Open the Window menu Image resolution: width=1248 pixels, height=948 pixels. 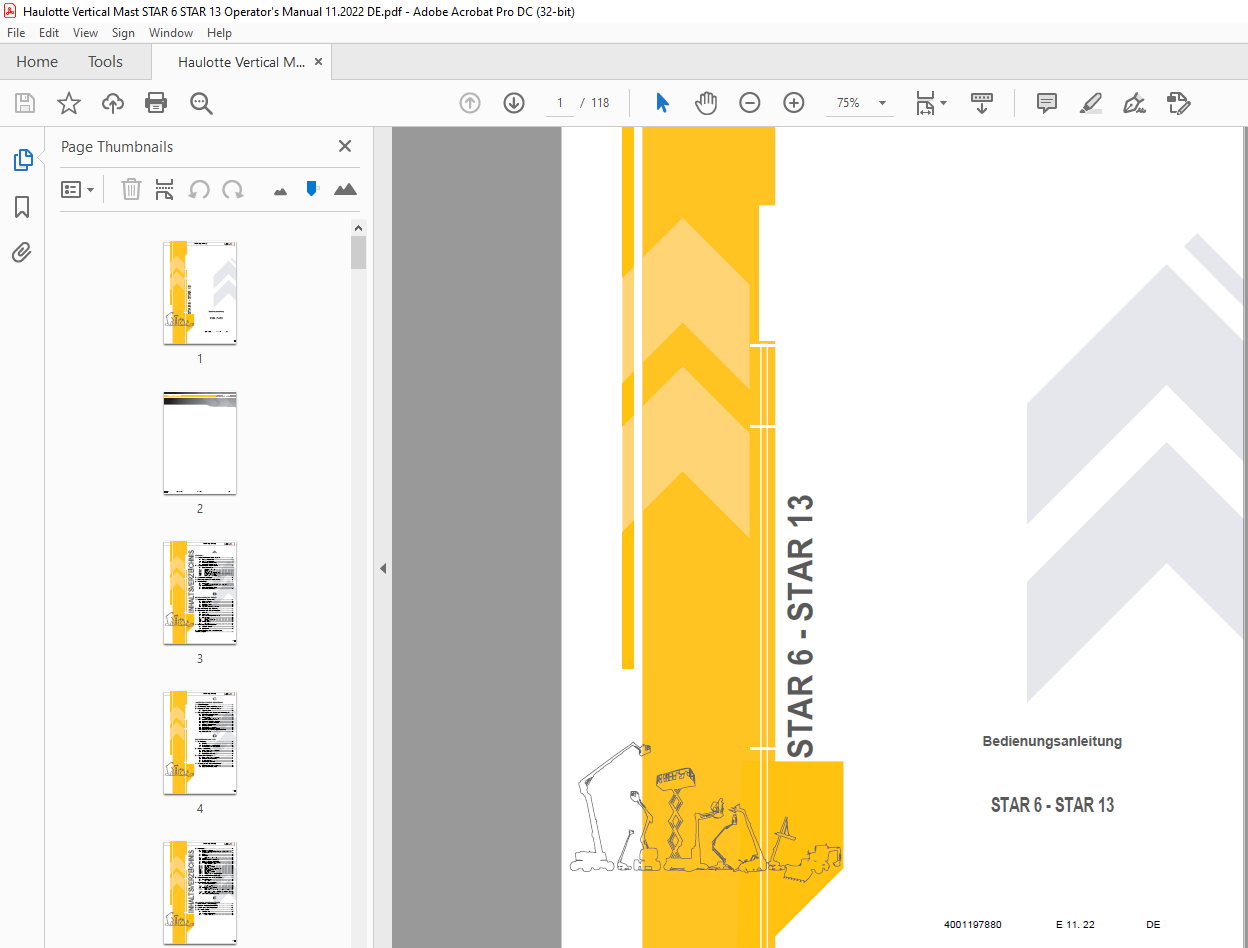[171, 33]
